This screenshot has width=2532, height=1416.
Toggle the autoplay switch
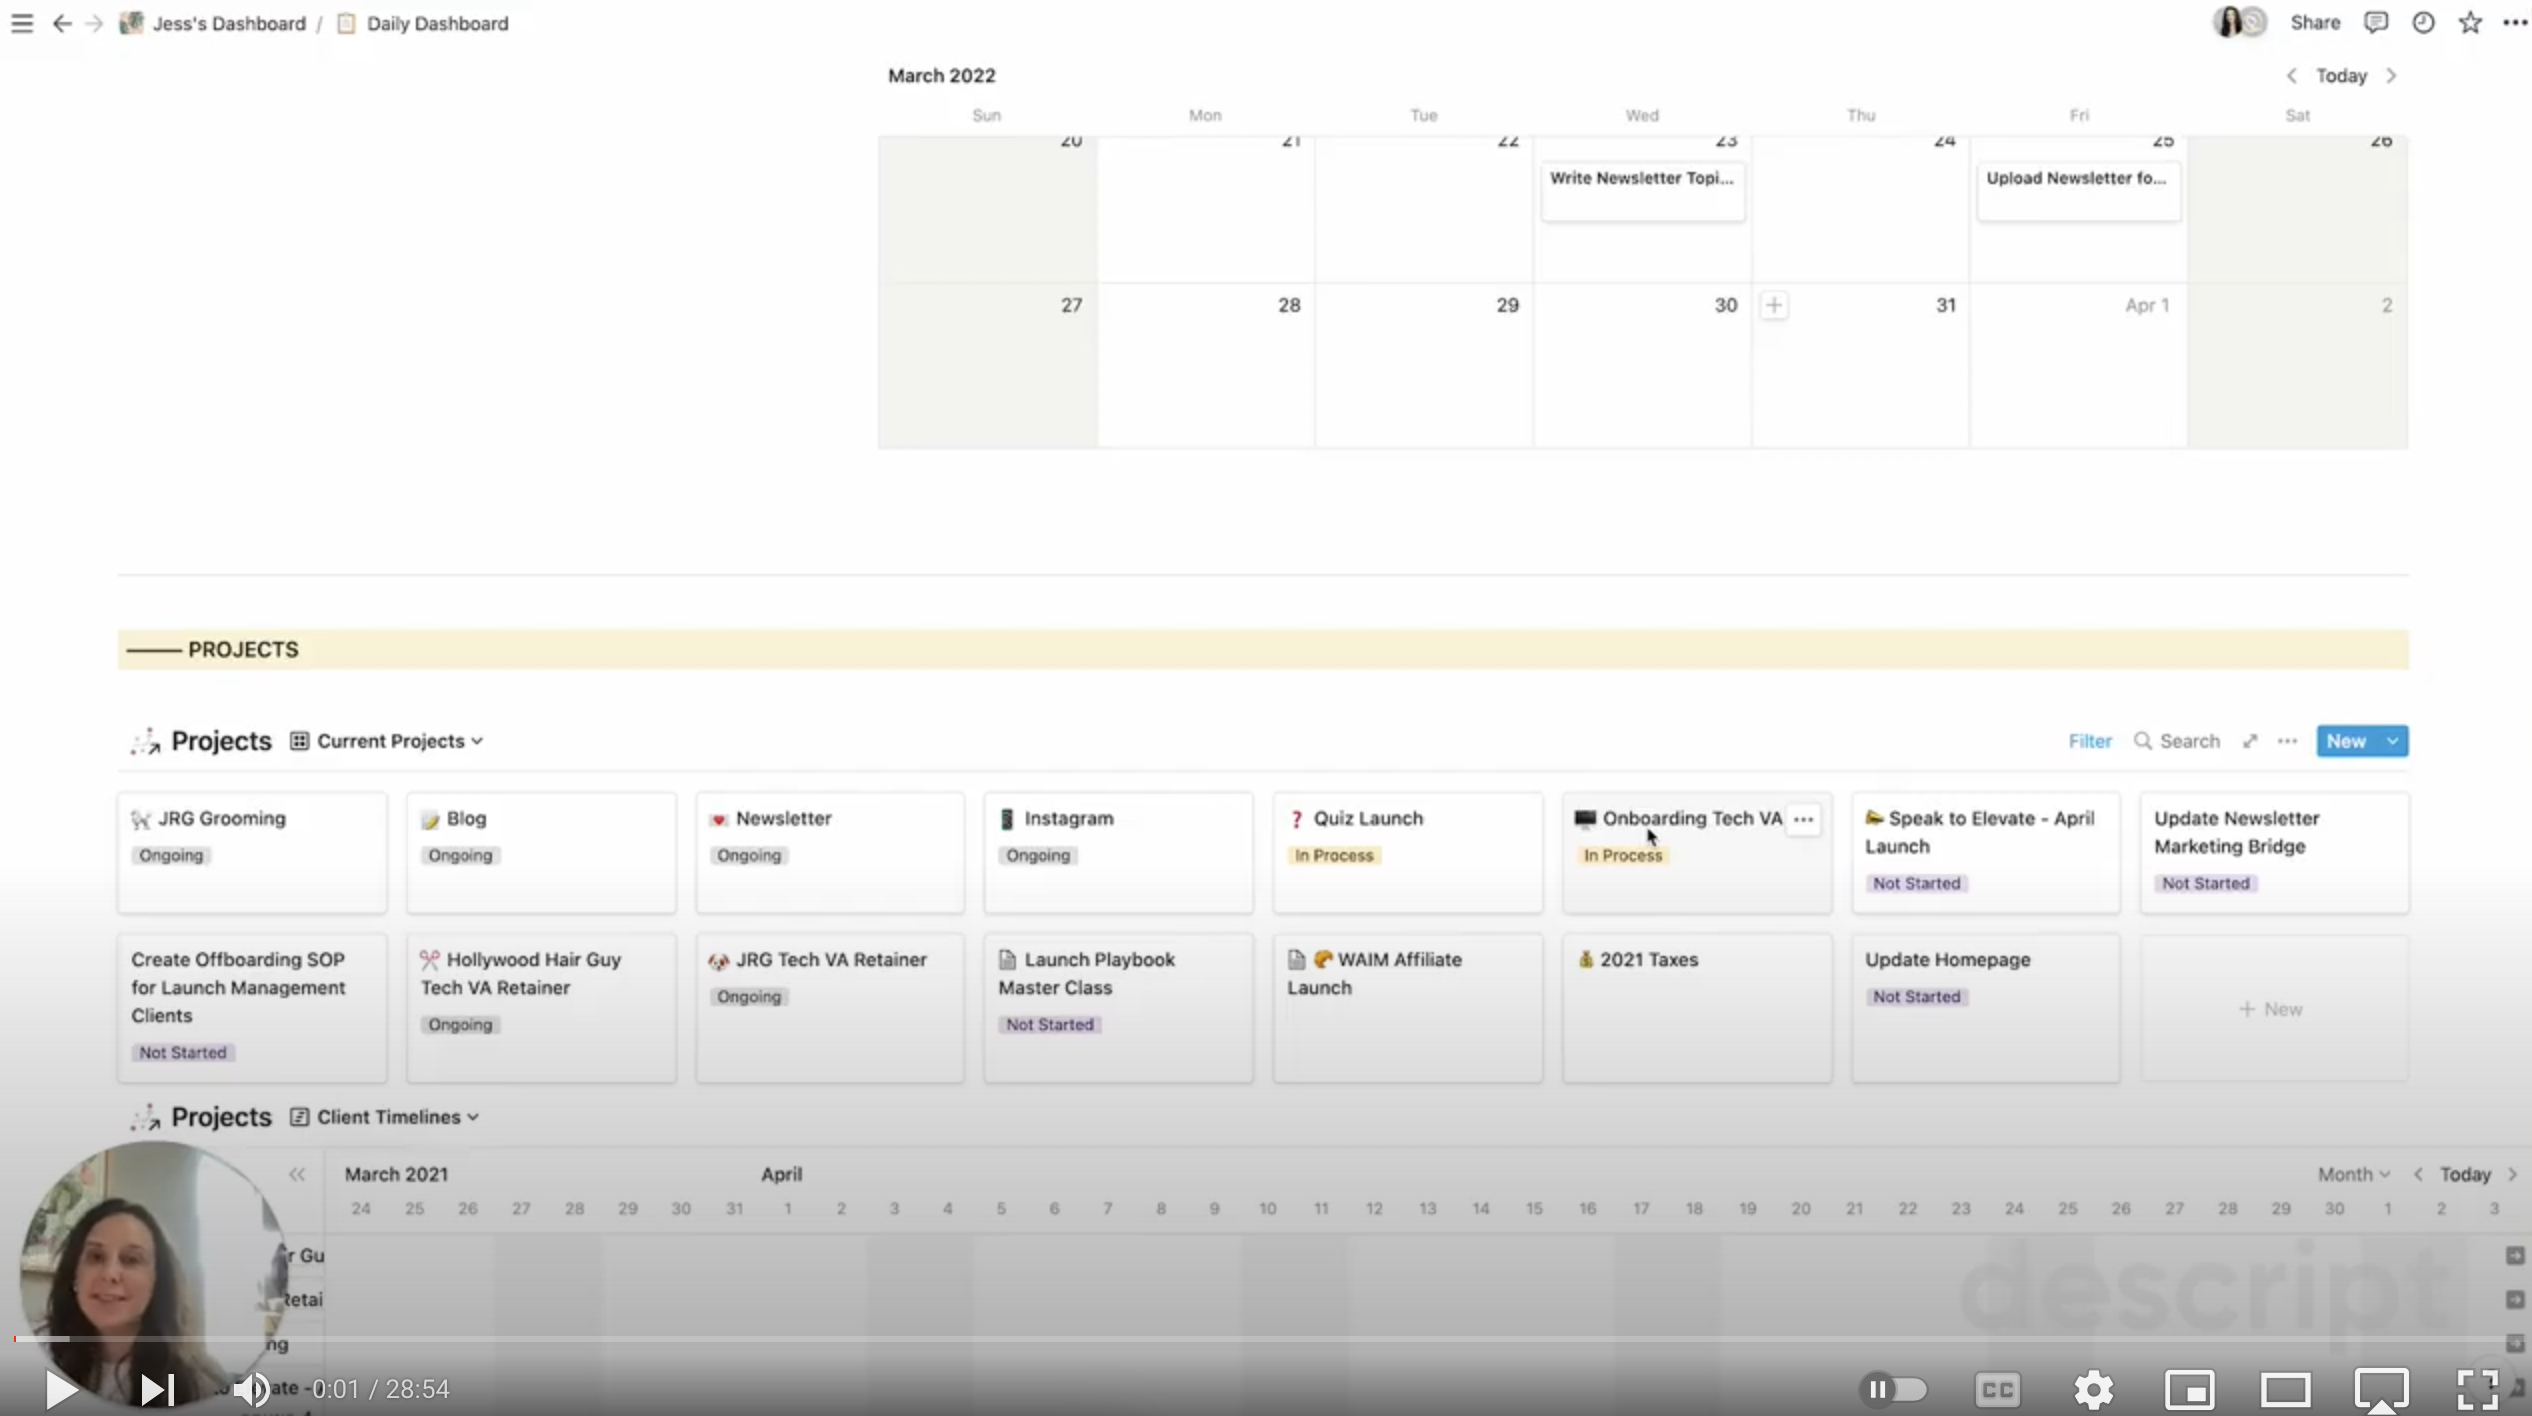1893,1389
